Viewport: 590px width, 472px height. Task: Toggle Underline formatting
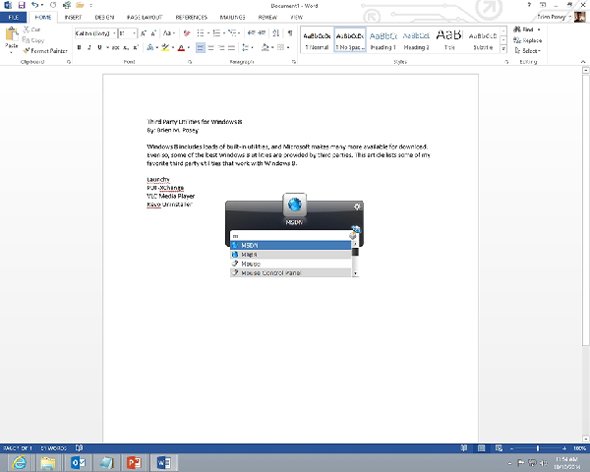pos(99,47)
